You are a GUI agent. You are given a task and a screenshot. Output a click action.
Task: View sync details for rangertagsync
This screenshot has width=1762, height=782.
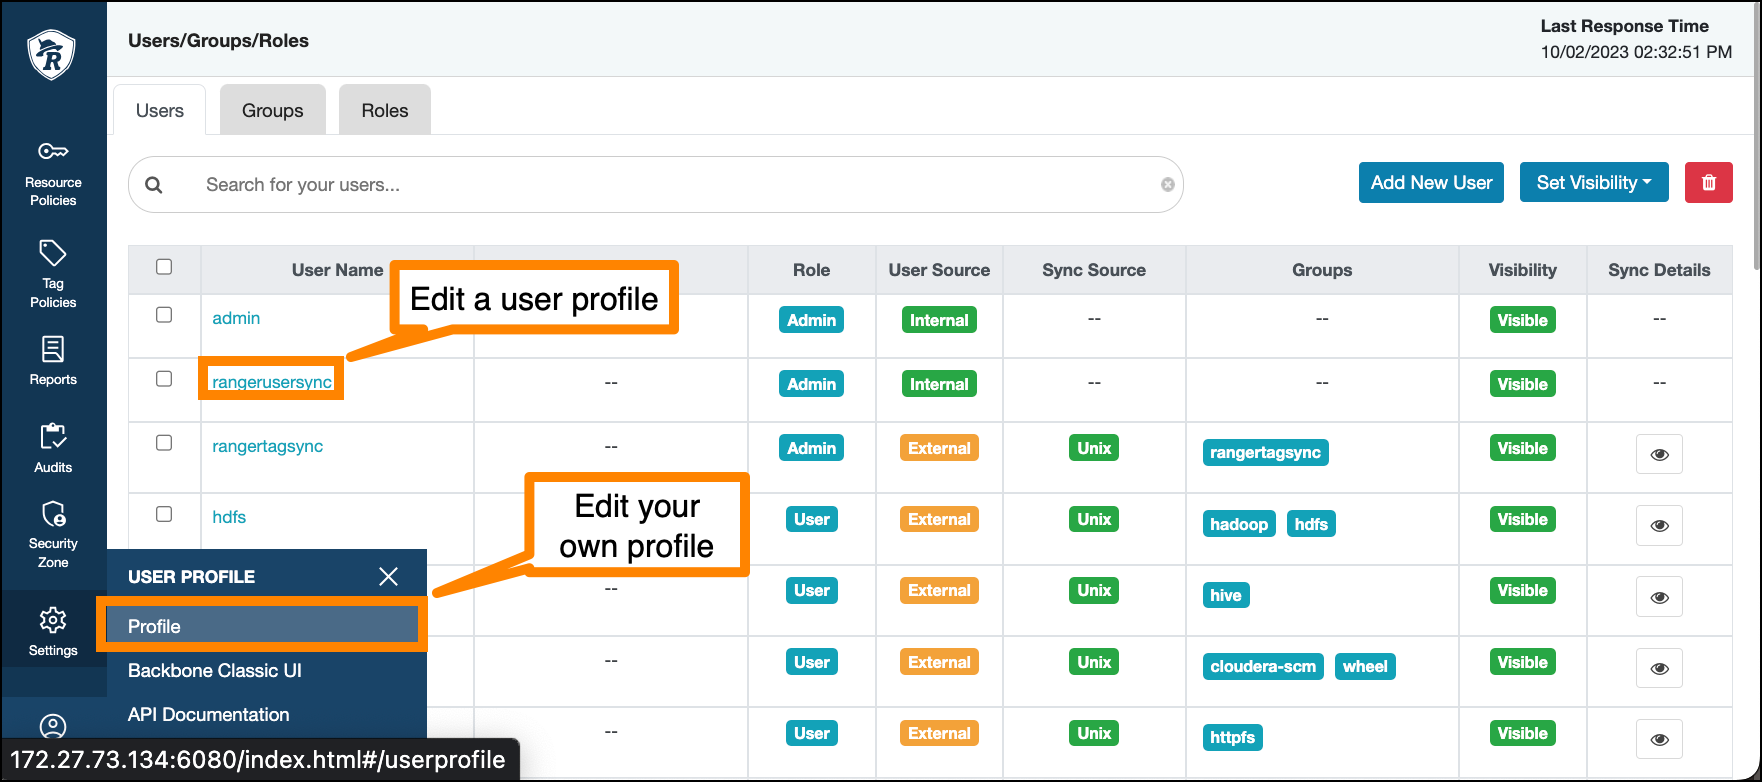[1659, 455]
